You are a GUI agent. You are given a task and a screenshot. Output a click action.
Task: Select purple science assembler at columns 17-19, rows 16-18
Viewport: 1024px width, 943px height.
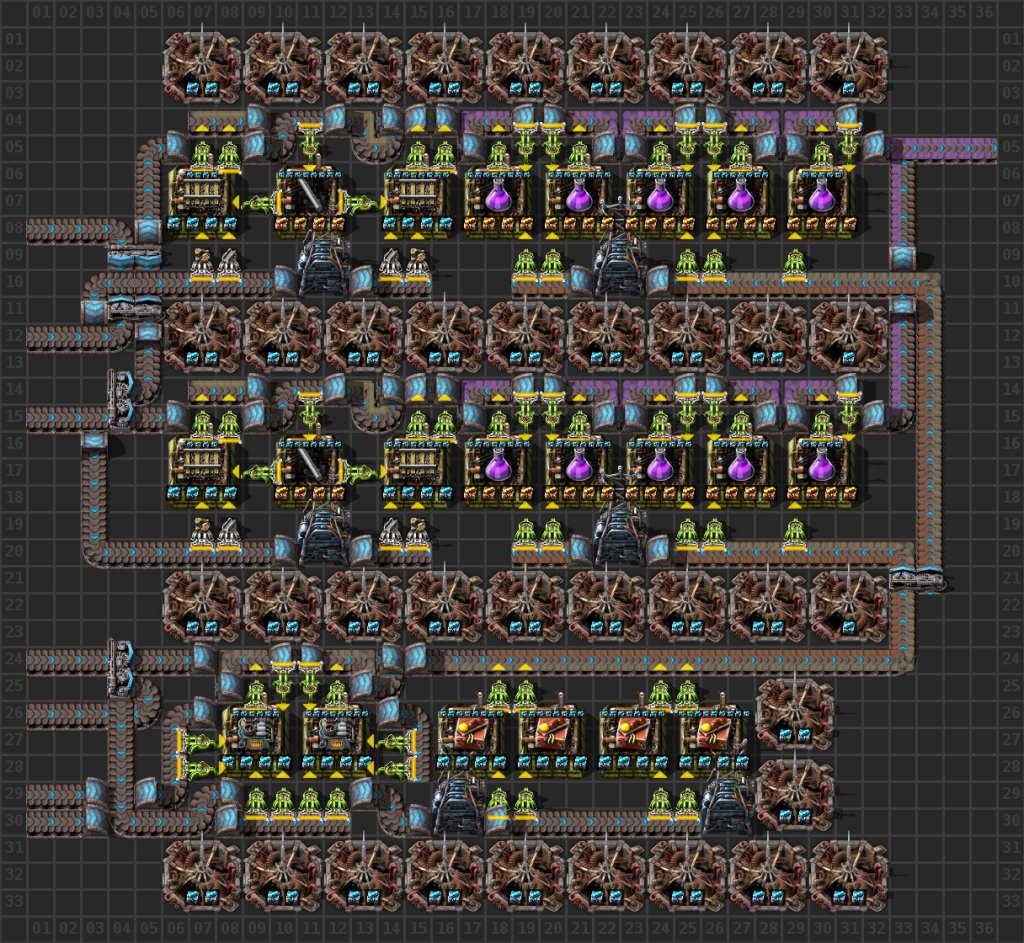click(x=498, y=470)
